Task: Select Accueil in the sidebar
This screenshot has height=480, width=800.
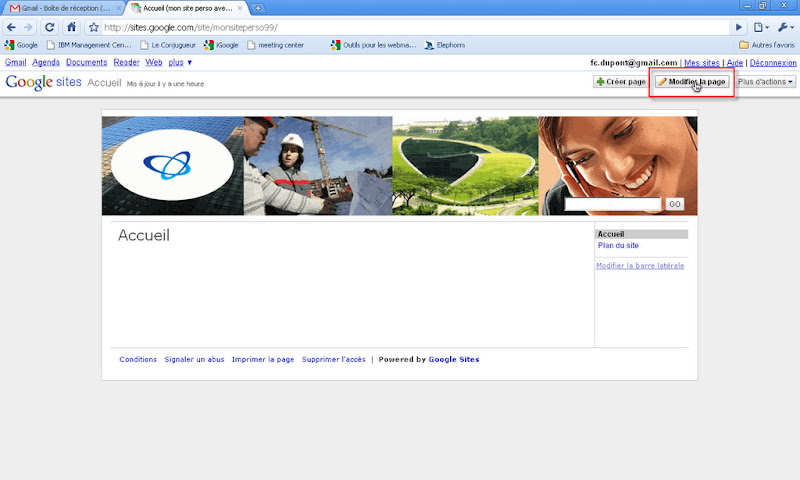Action: 641,234
